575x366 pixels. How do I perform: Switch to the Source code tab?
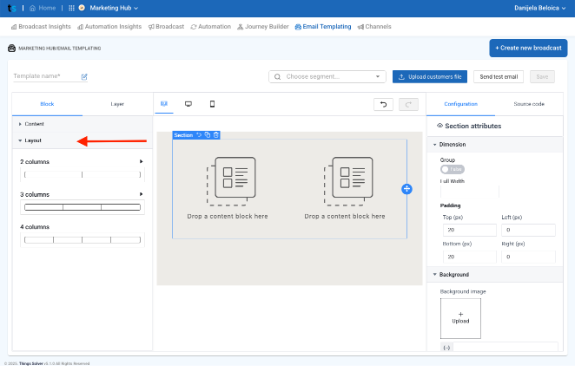click(x=529, y=104)
